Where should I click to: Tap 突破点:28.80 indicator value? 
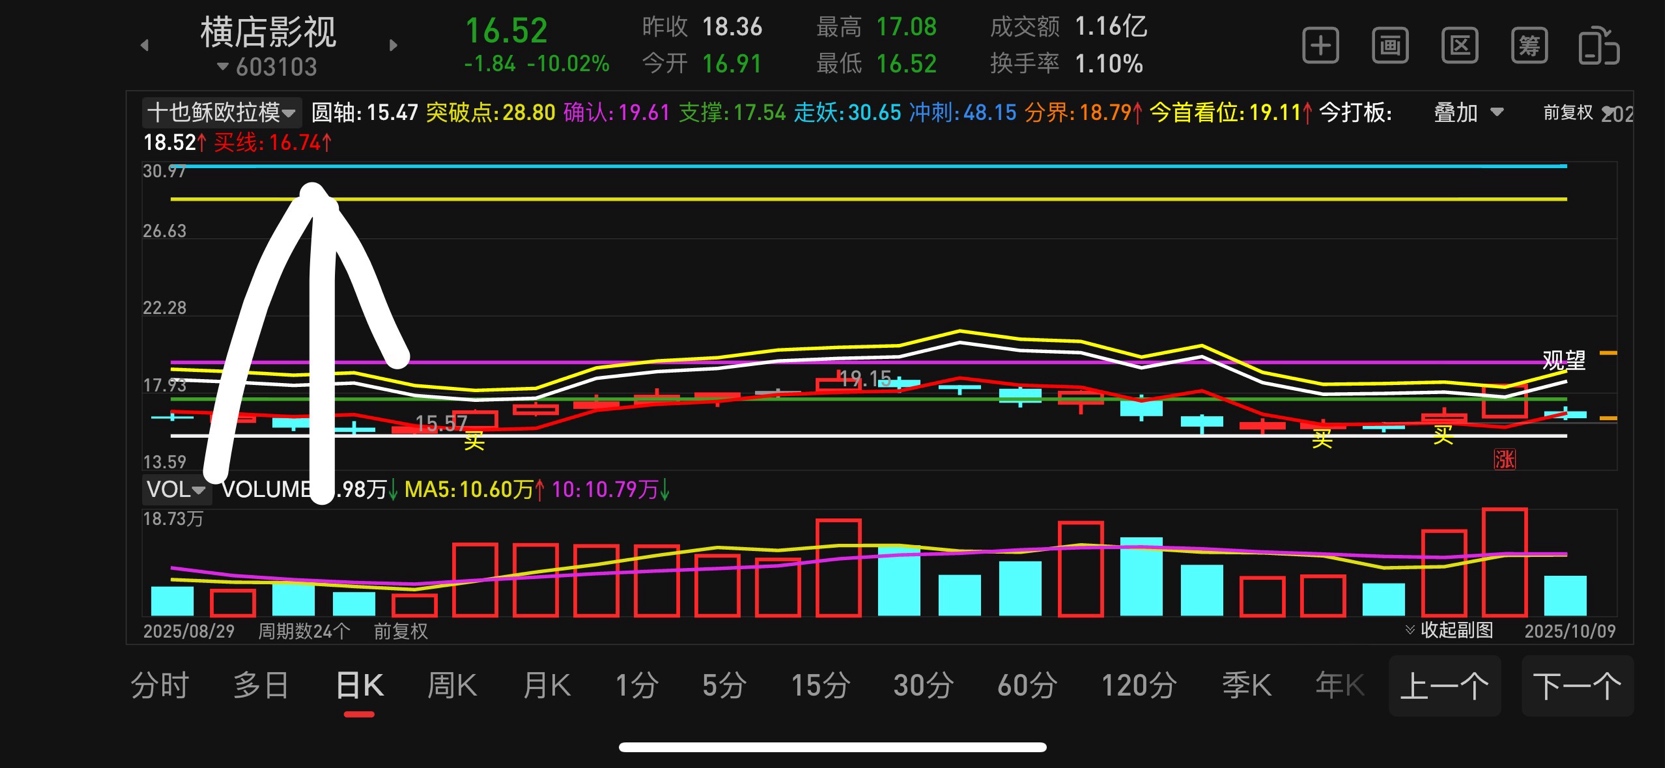490,113
